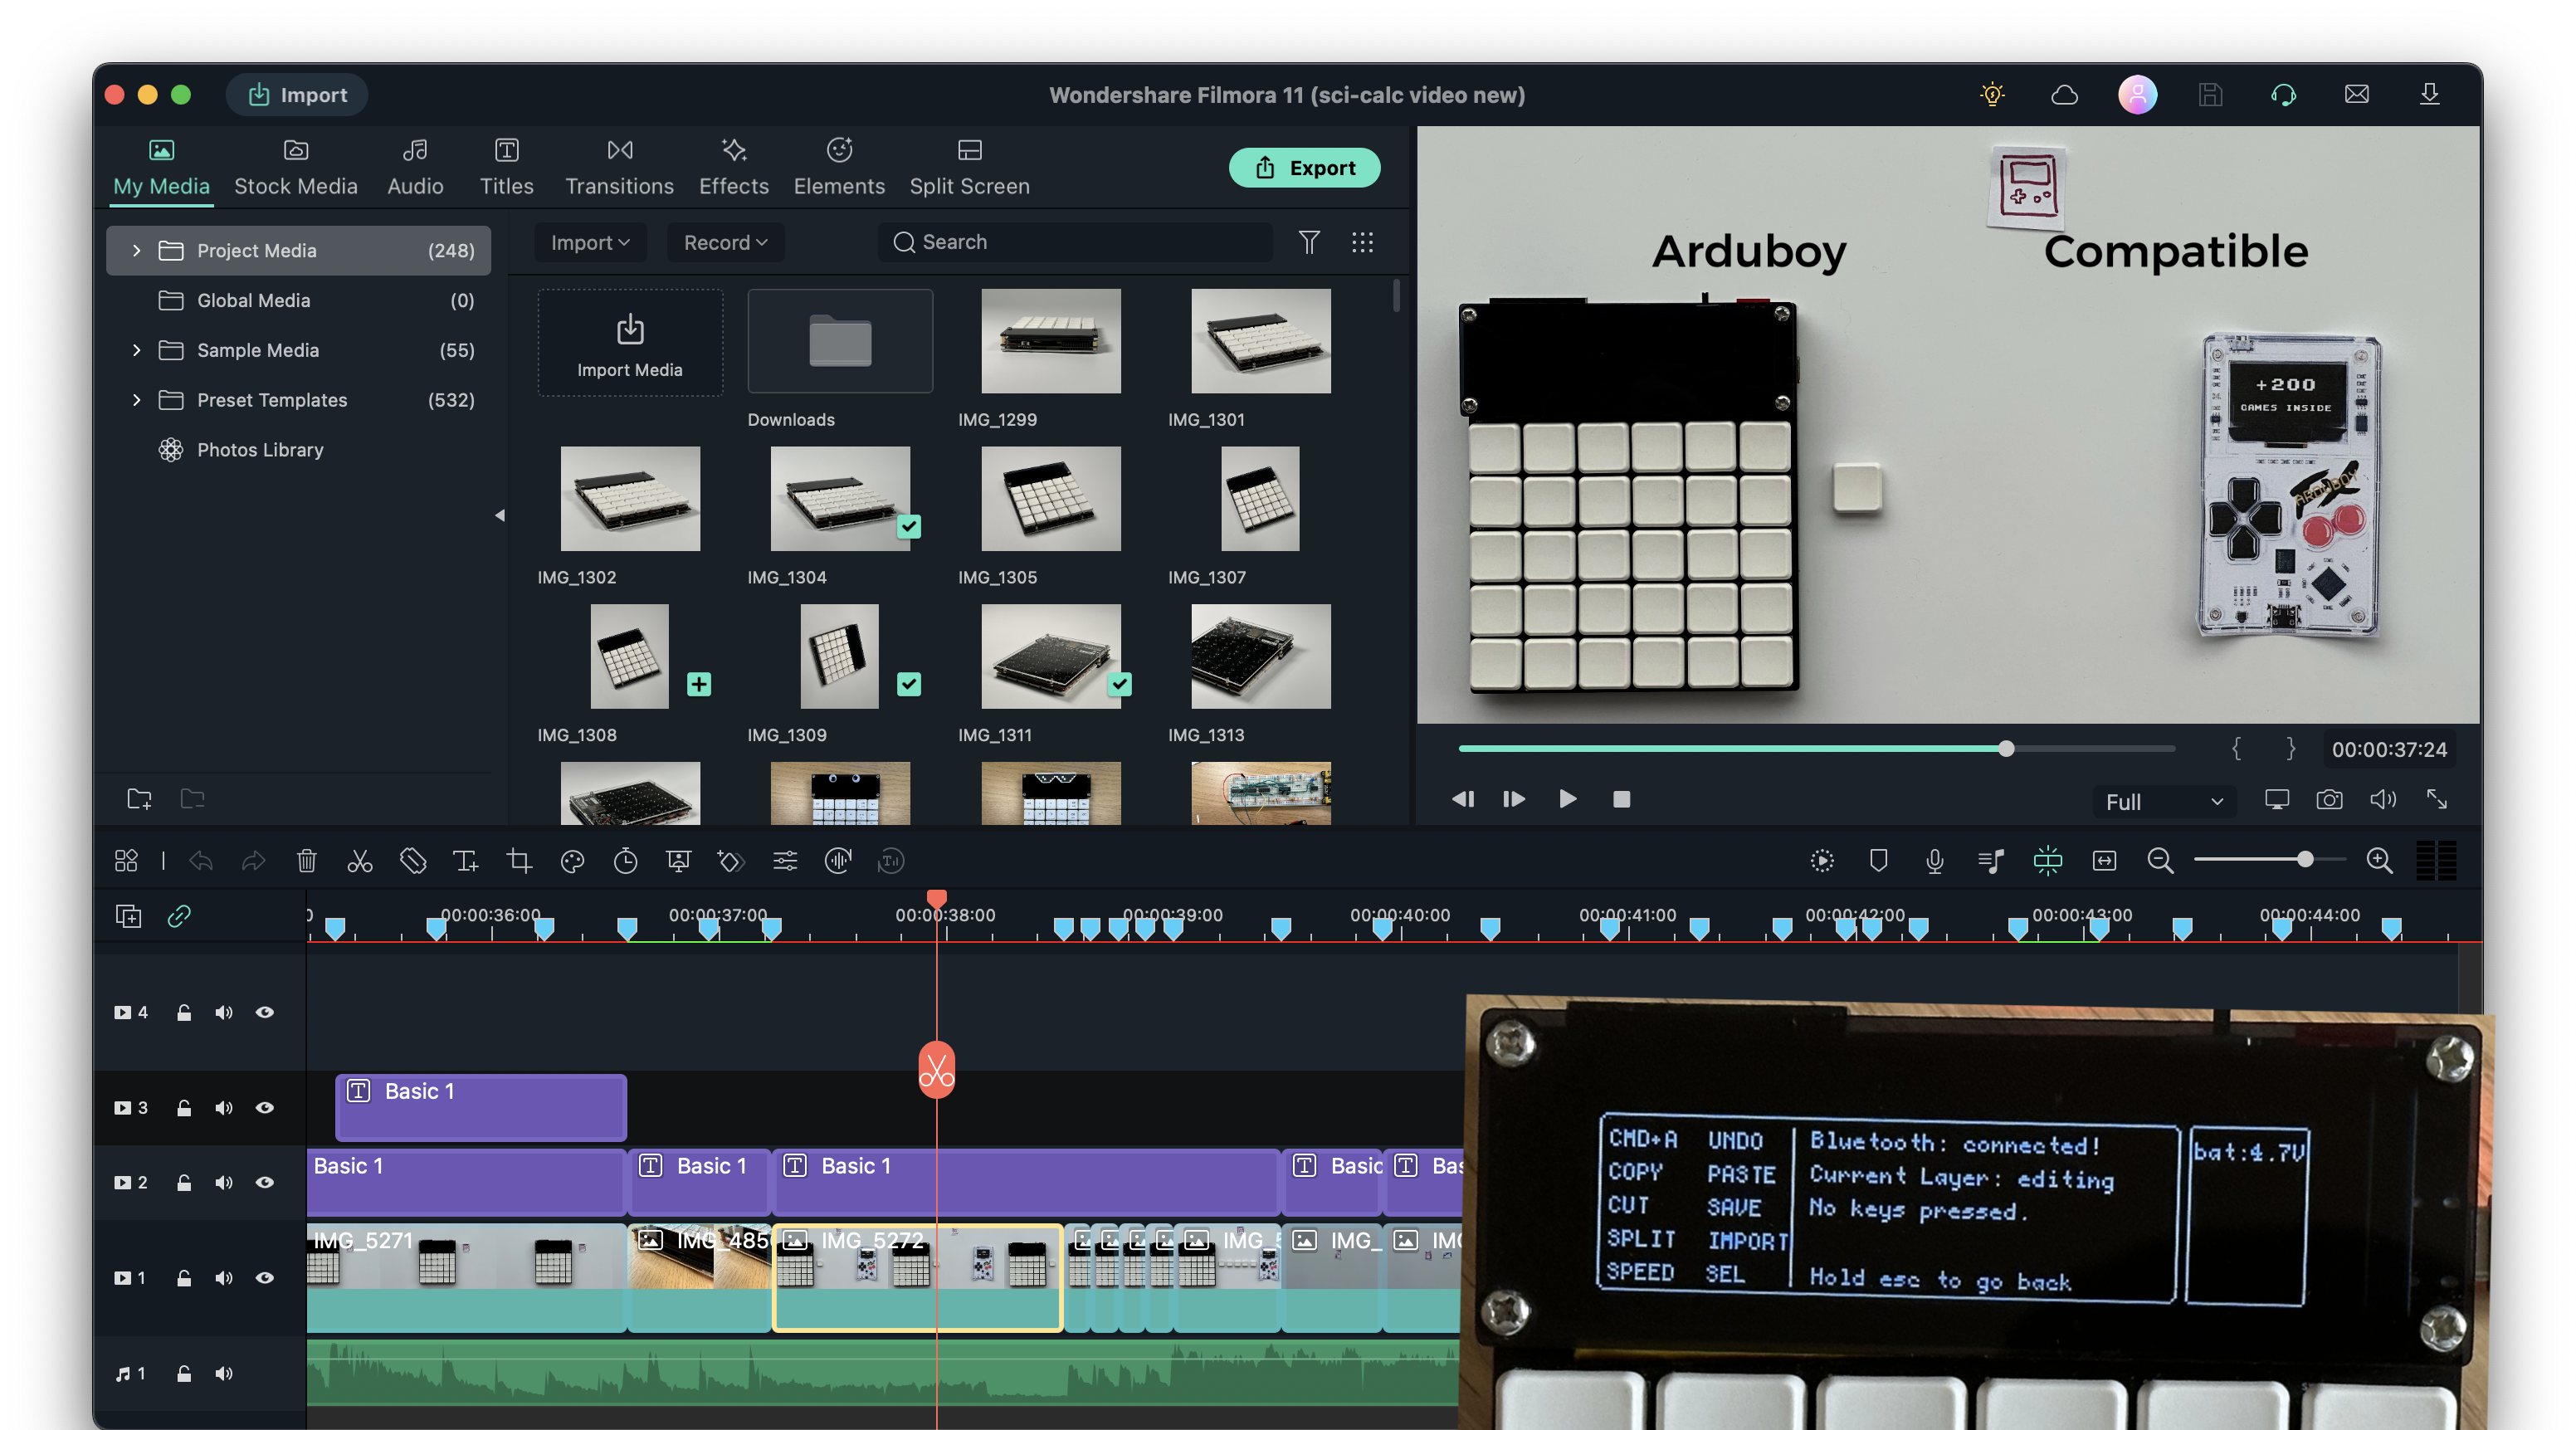The width and height of the screenshot is (2576, 1430).
Task: Expand the preview to fullscreen
Action: click(x=2437, y=800)
